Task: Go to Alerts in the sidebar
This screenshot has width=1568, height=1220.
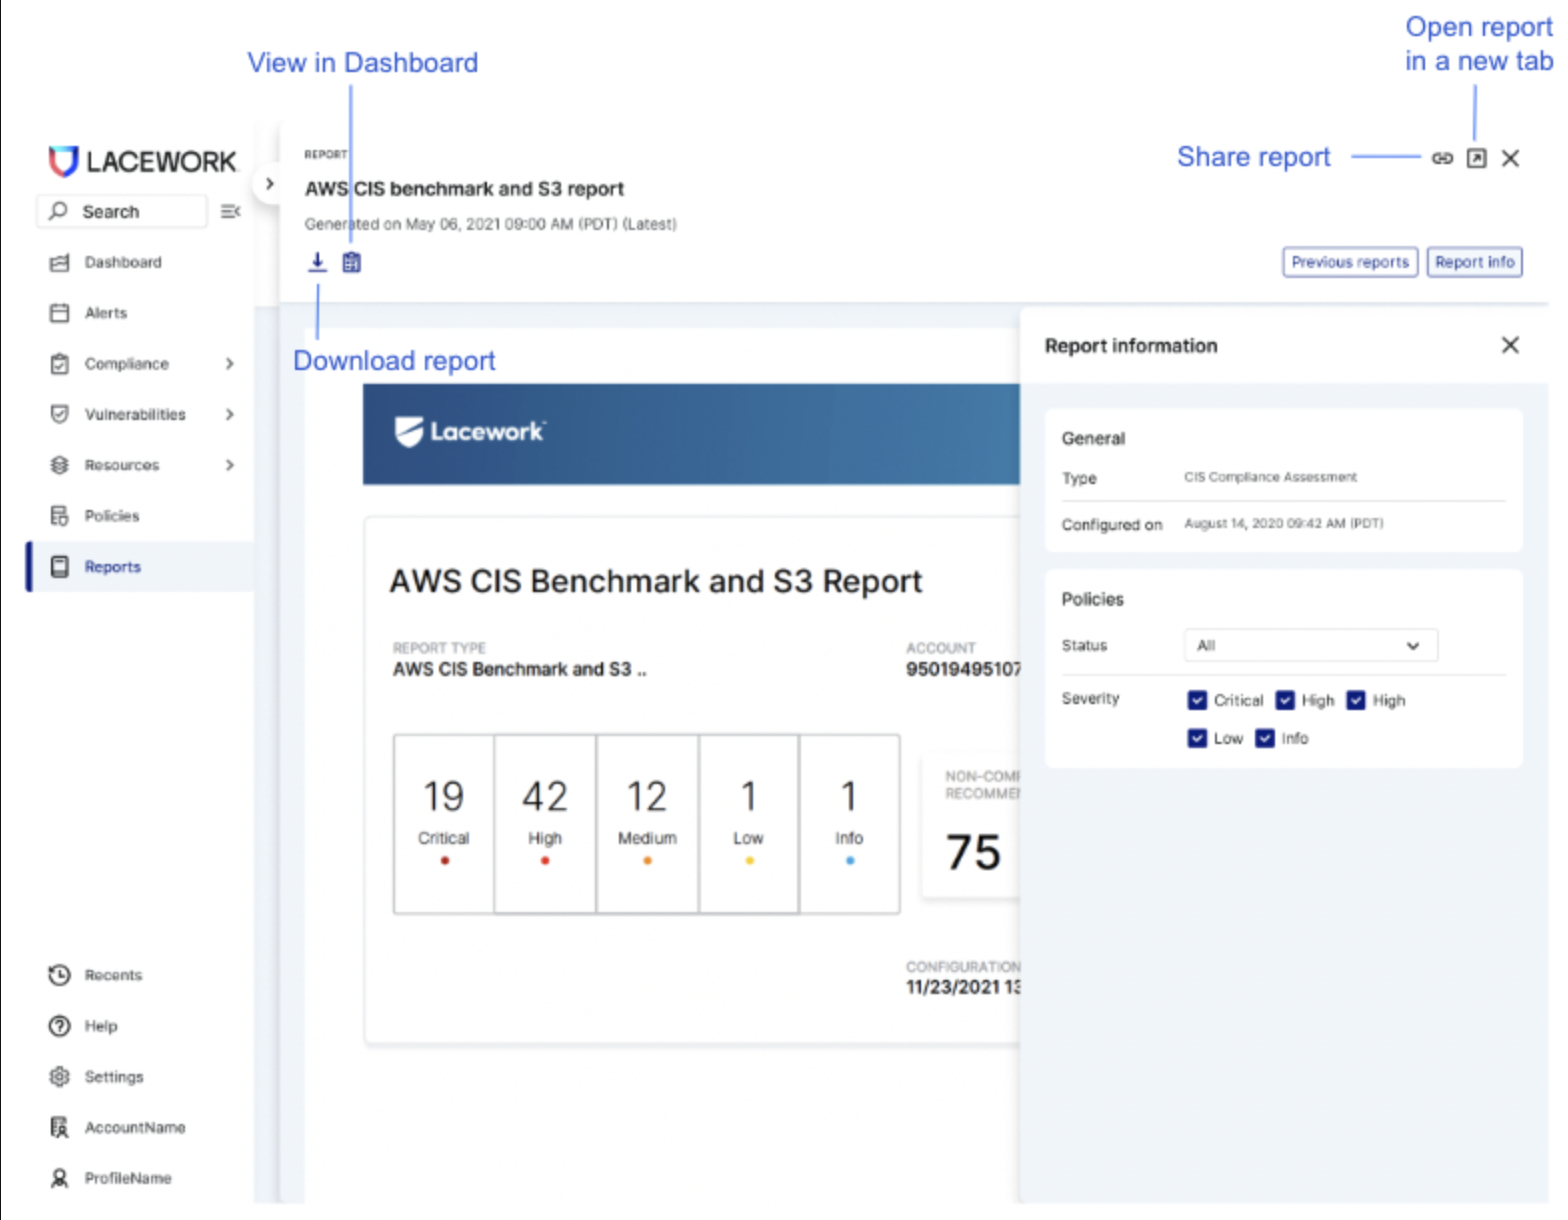Action: (106, 313)
